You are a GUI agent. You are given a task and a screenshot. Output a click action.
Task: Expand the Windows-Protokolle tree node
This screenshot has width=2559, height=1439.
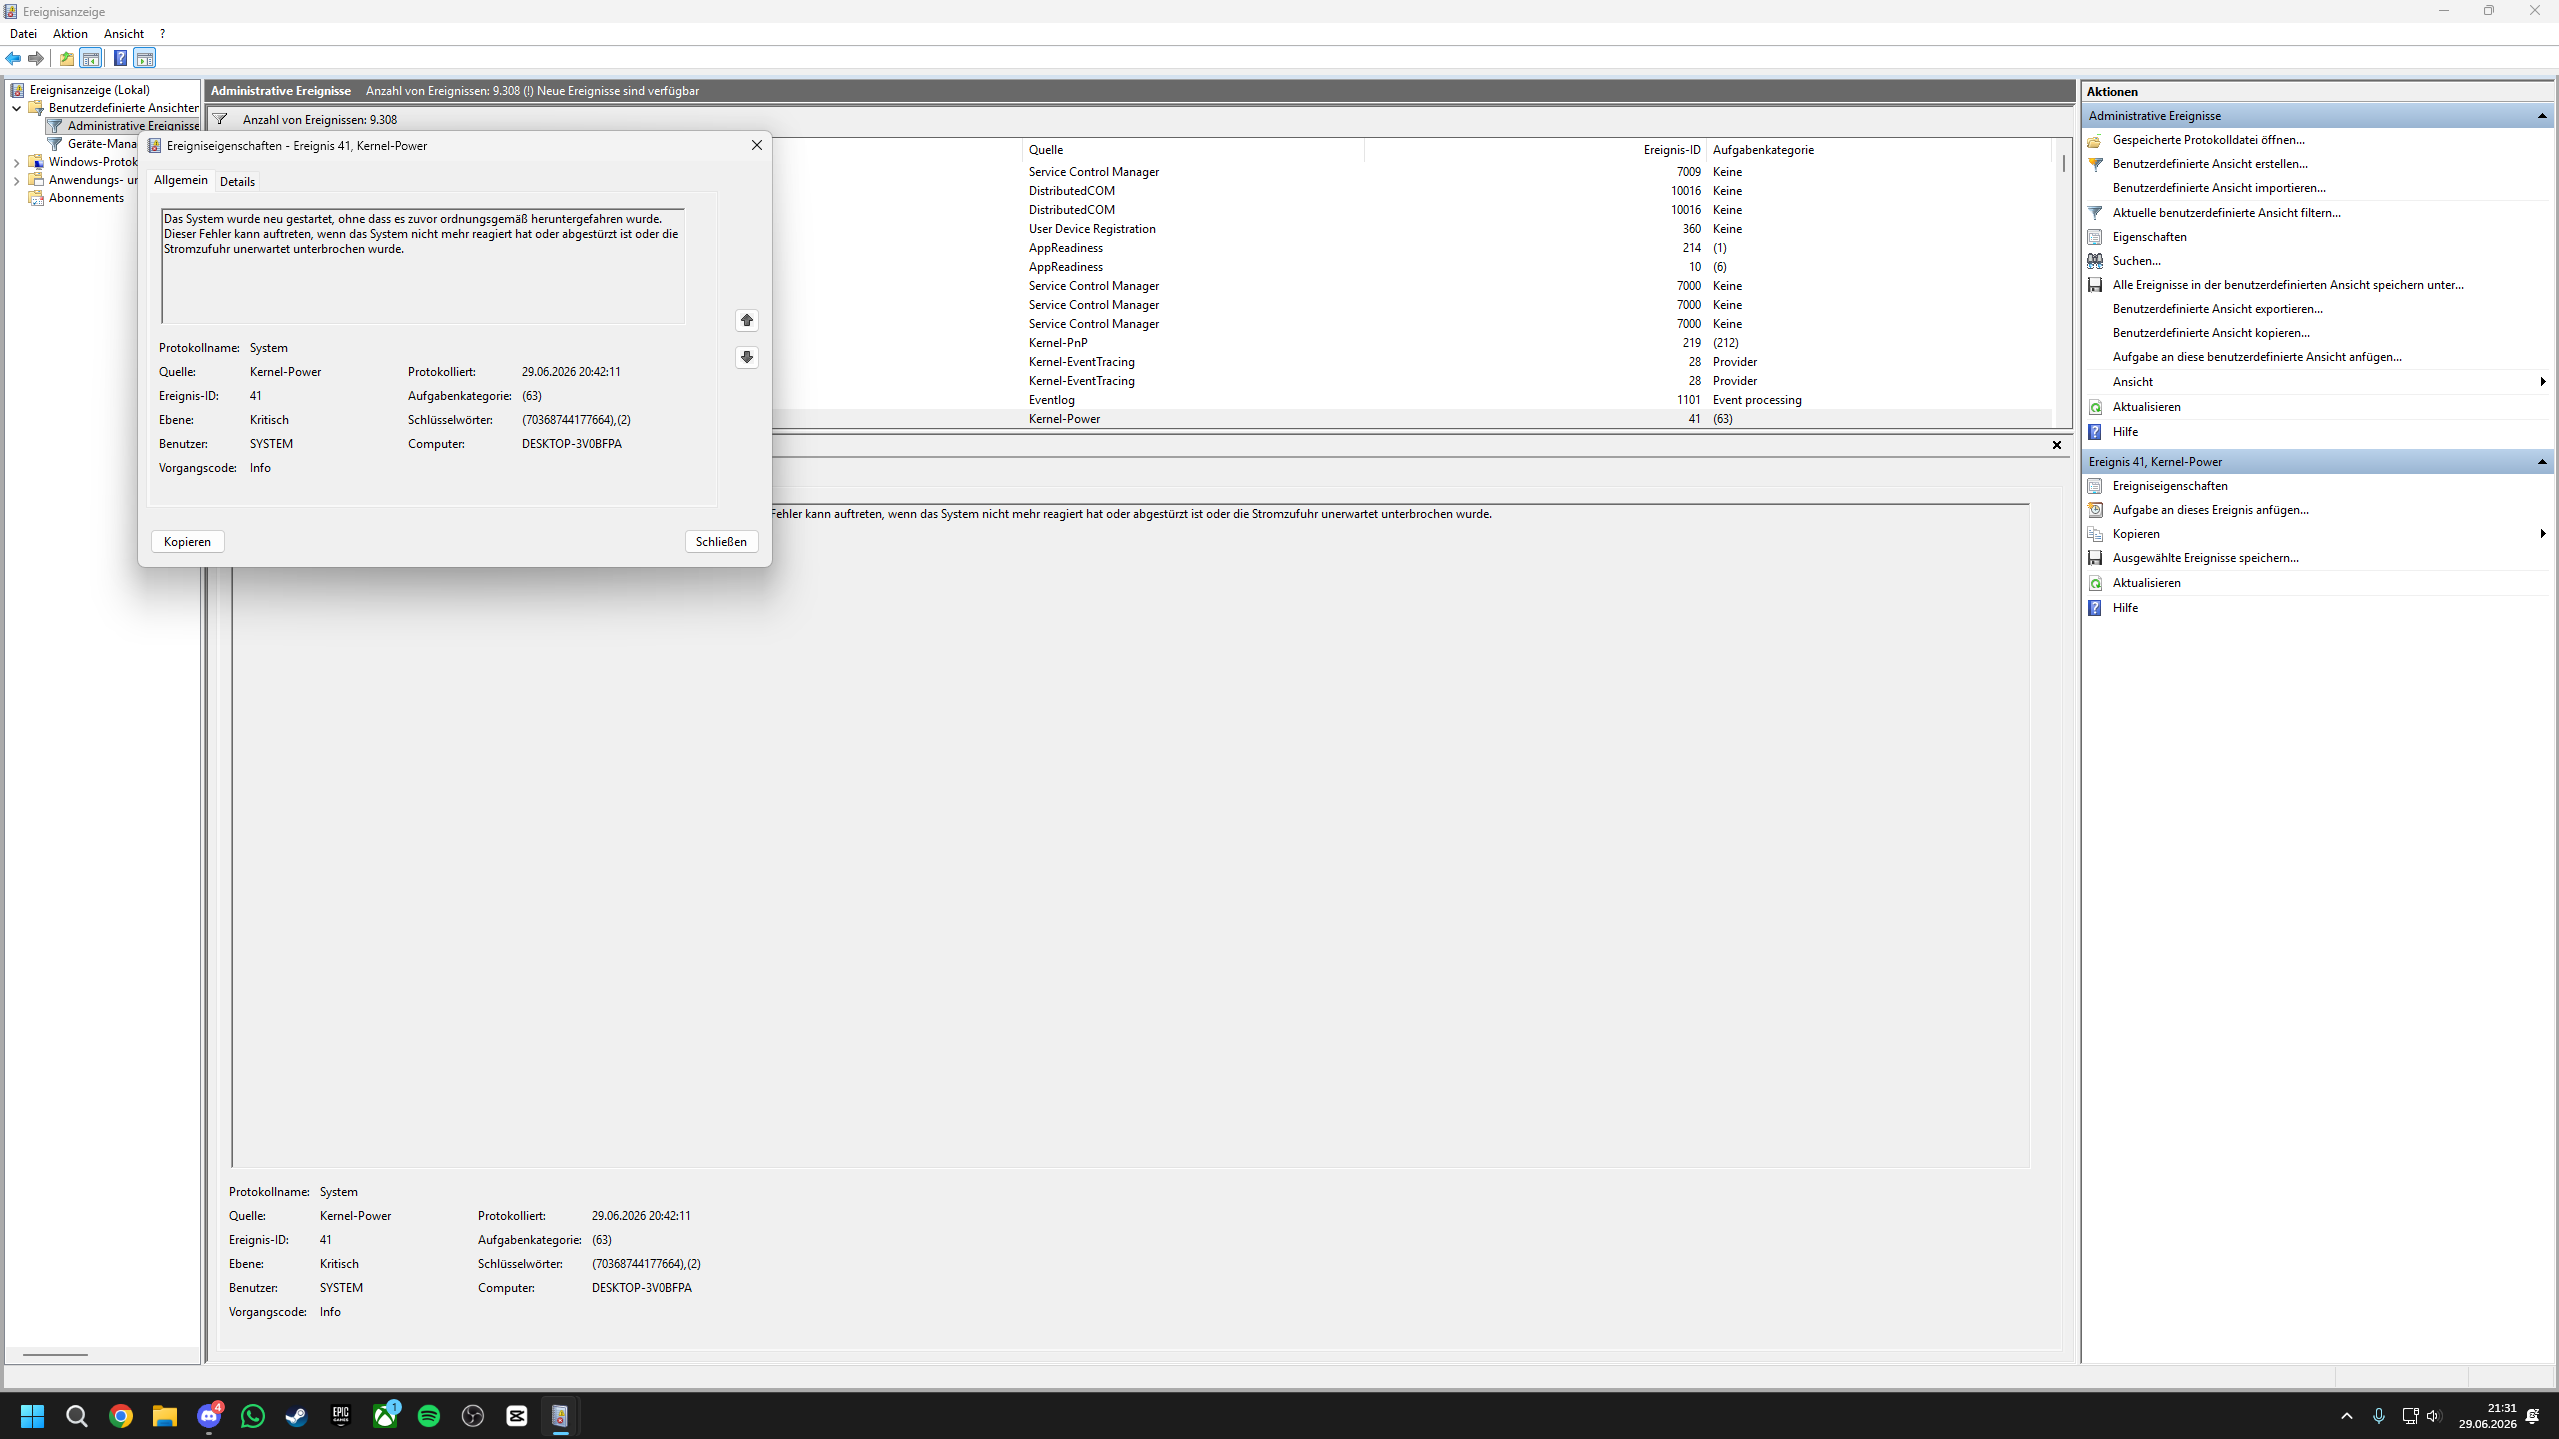click(x=16, y=162)
